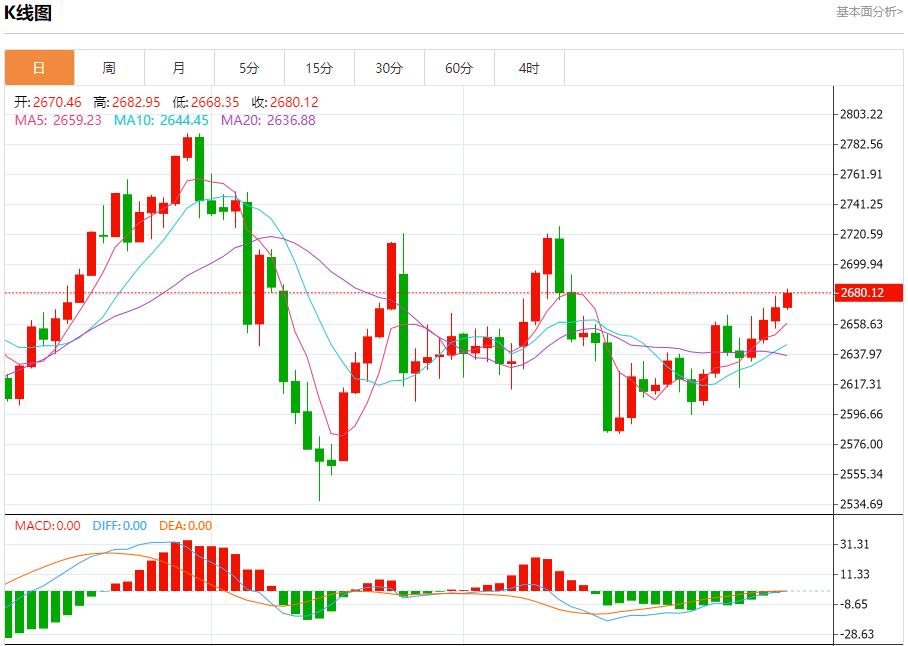Click the DEA value label
The image size is (908, 646).
tap(185, 526)
